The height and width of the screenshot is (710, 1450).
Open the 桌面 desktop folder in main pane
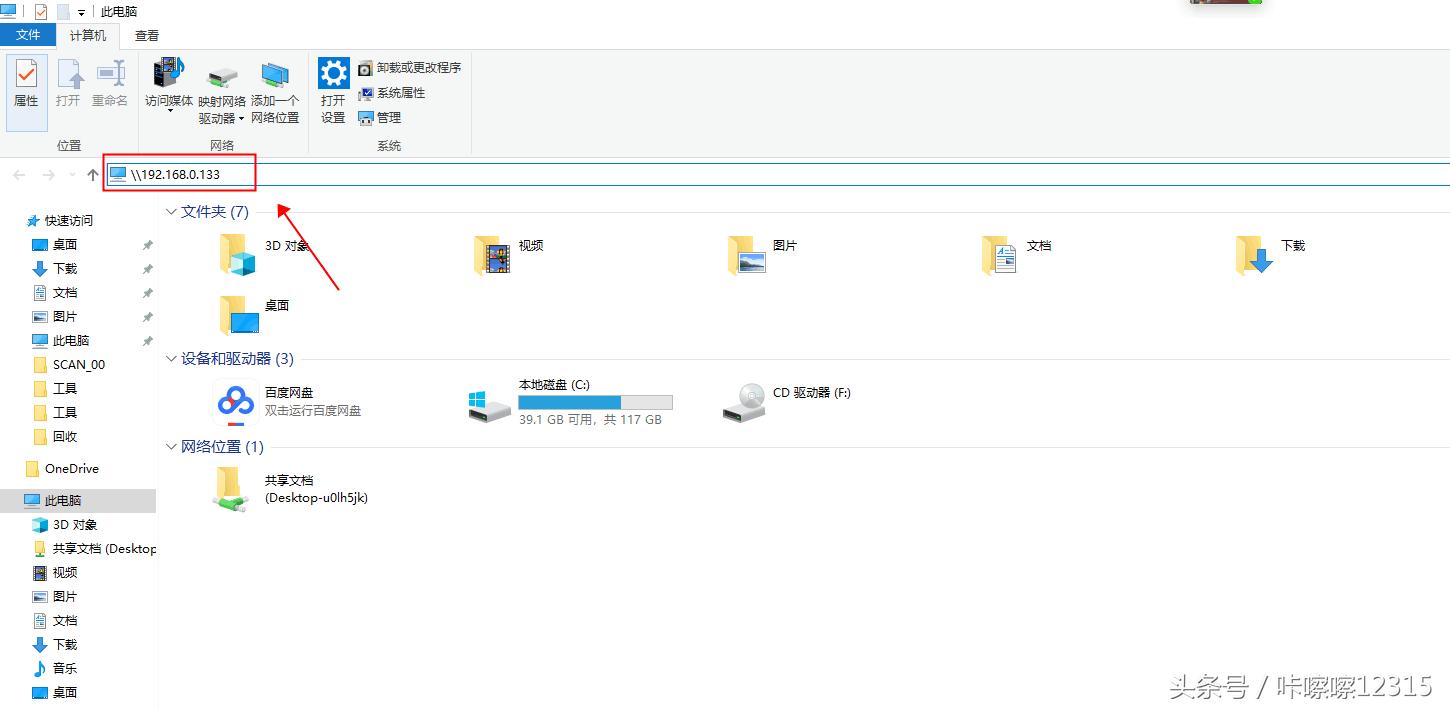click(x=239, y=314)
